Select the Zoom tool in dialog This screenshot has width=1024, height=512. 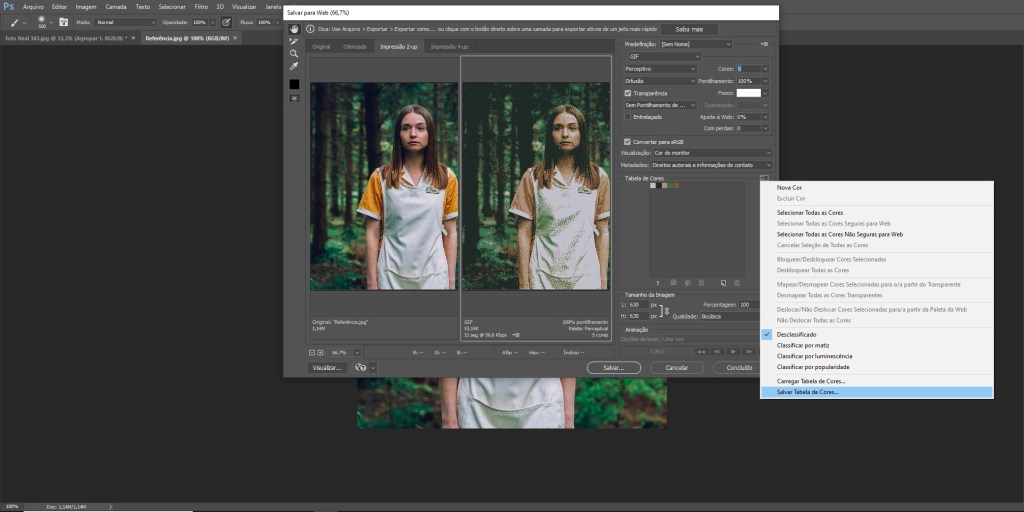(x=294, y=53)
